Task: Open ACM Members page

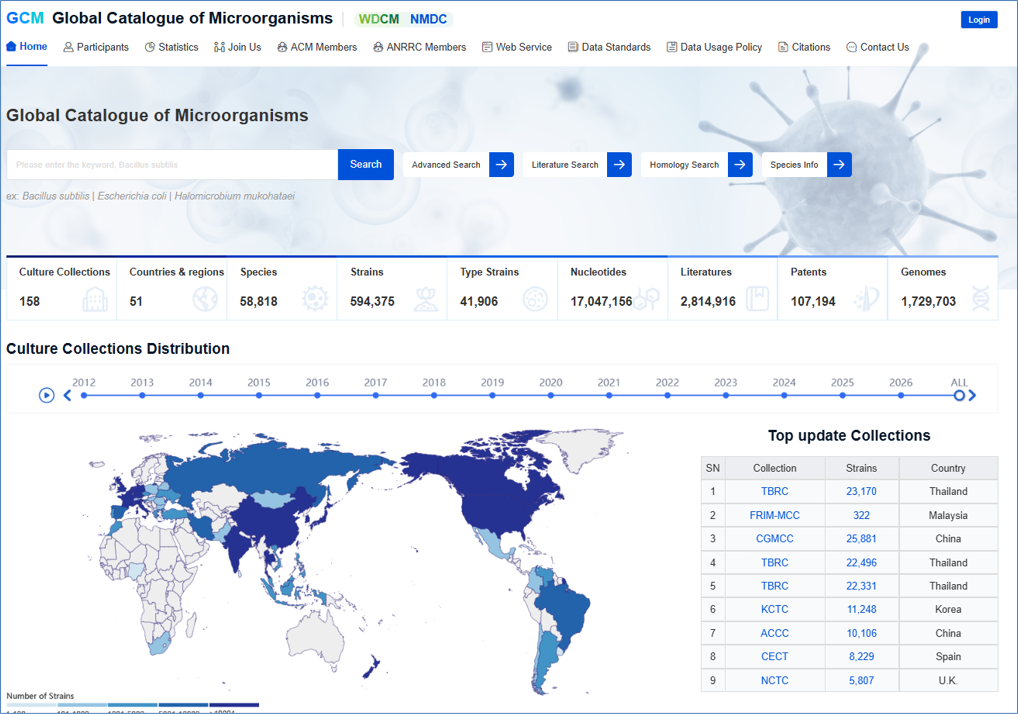Action: (317, 47)
